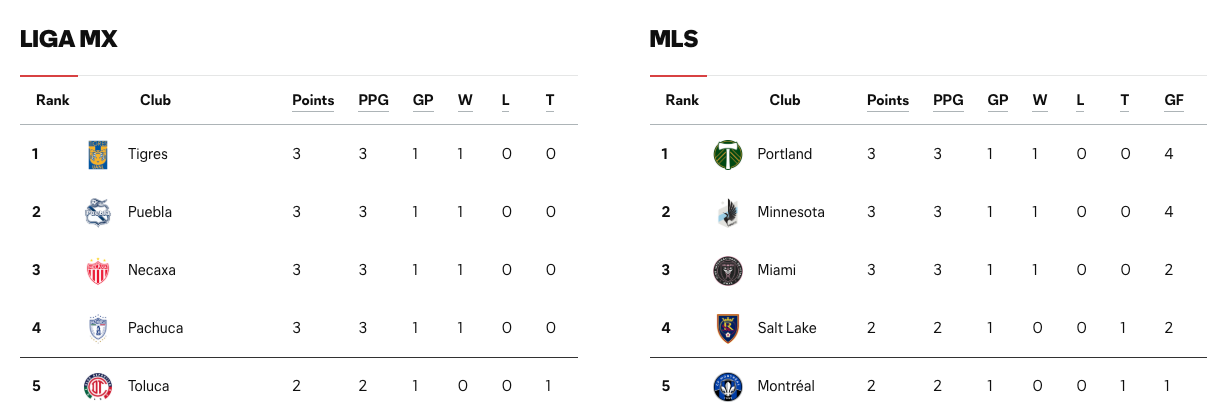Screen dimensions: 1224x419
Task: Sort Liga MX table by Points header
Action: pos(313,100)
